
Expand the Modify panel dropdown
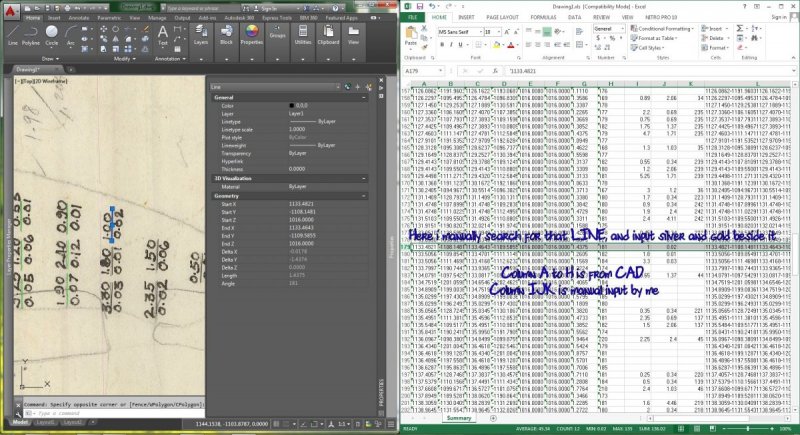[x=124, y=59]
